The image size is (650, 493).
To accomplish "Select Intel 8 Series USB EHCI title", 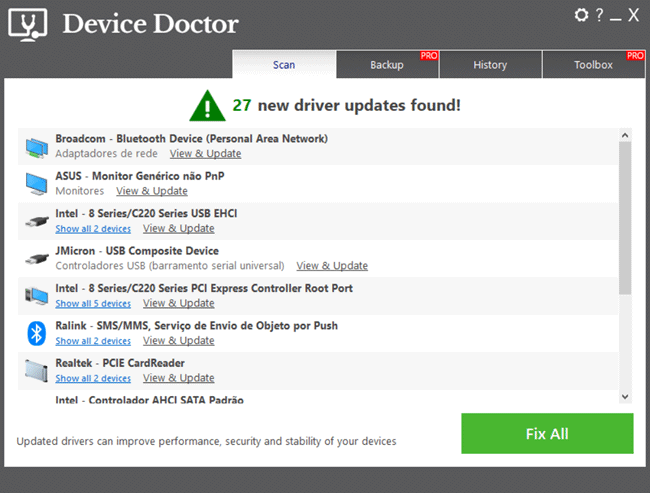I will coord(146,213).
